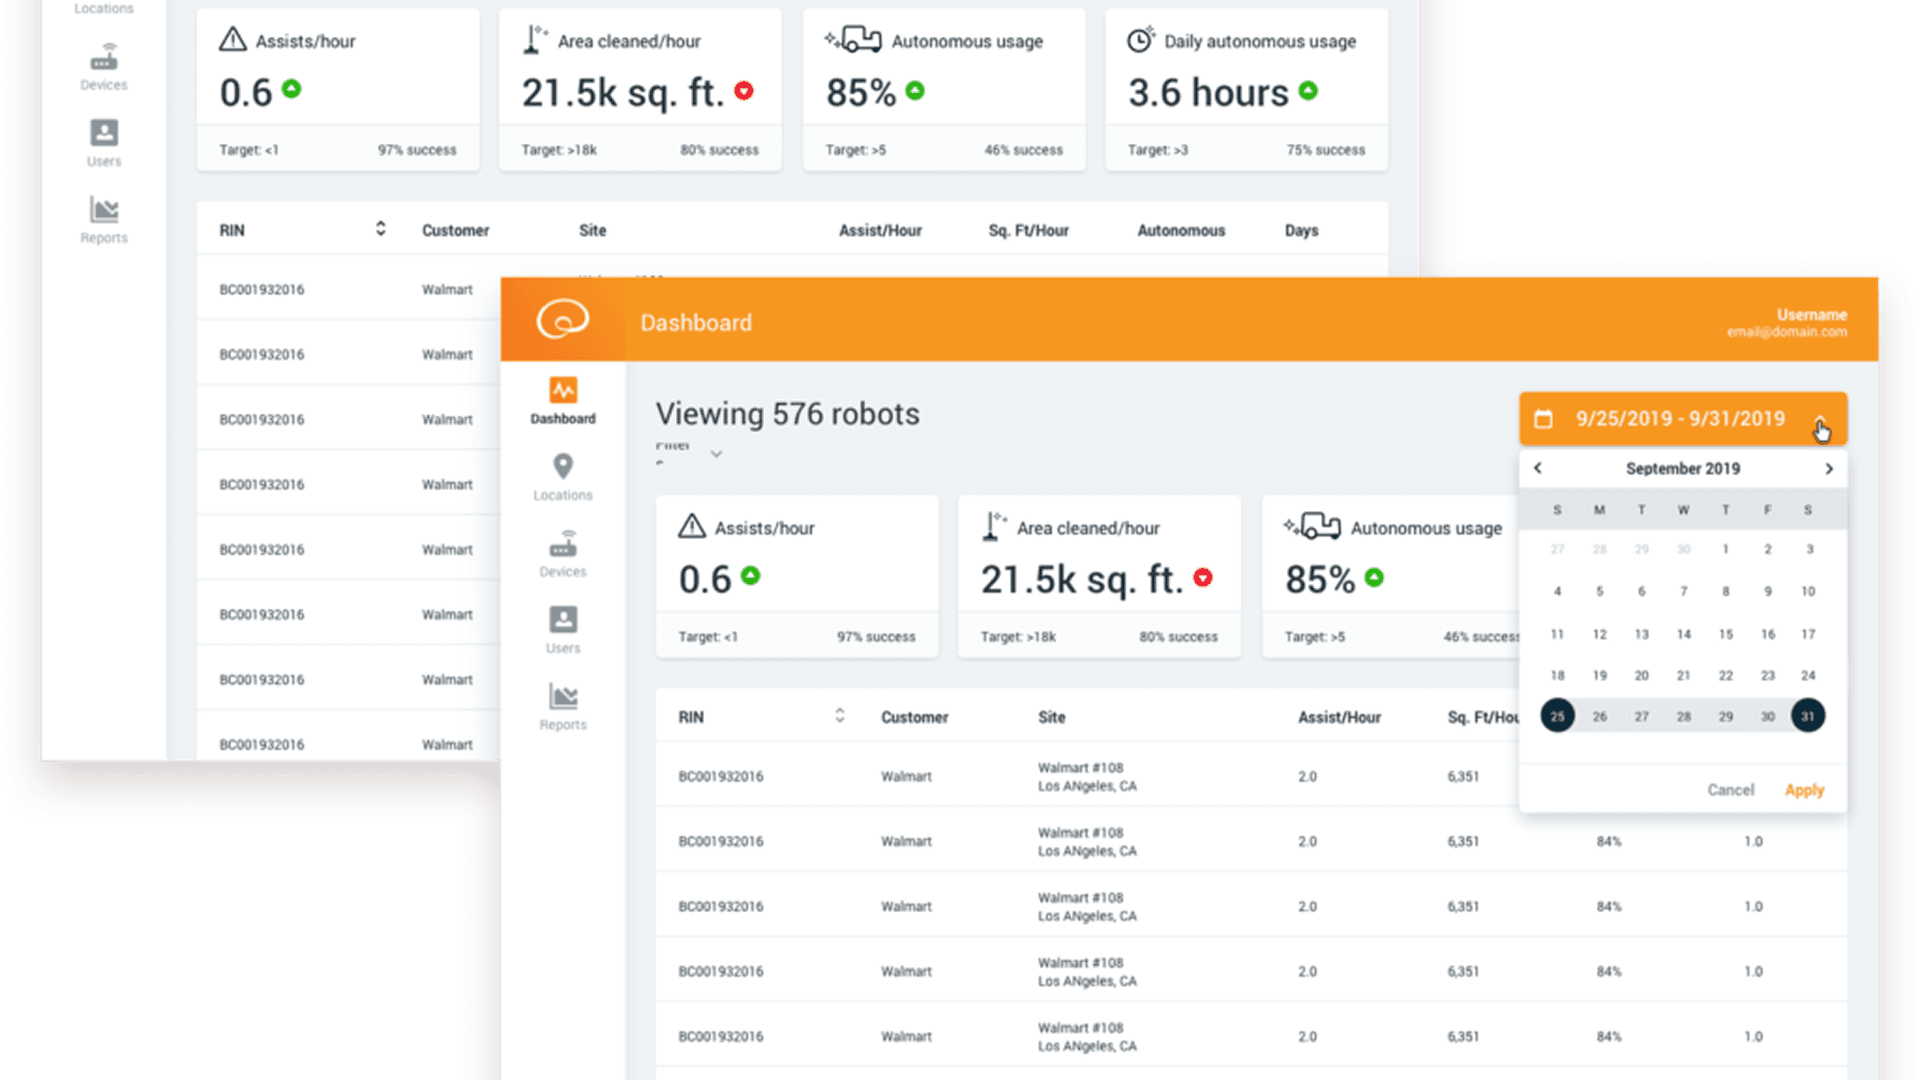The image size is (1920, 1080).
Task: Click the Customer column header in front table
Action: [x=914, y=717]
